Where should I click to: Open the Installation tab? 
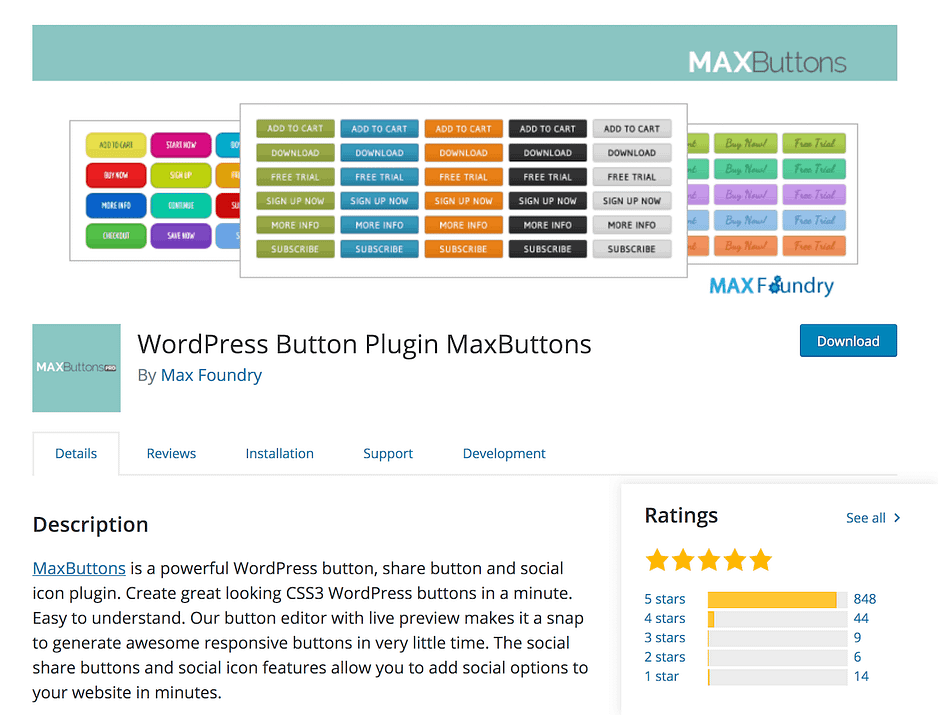pos(279,454)
